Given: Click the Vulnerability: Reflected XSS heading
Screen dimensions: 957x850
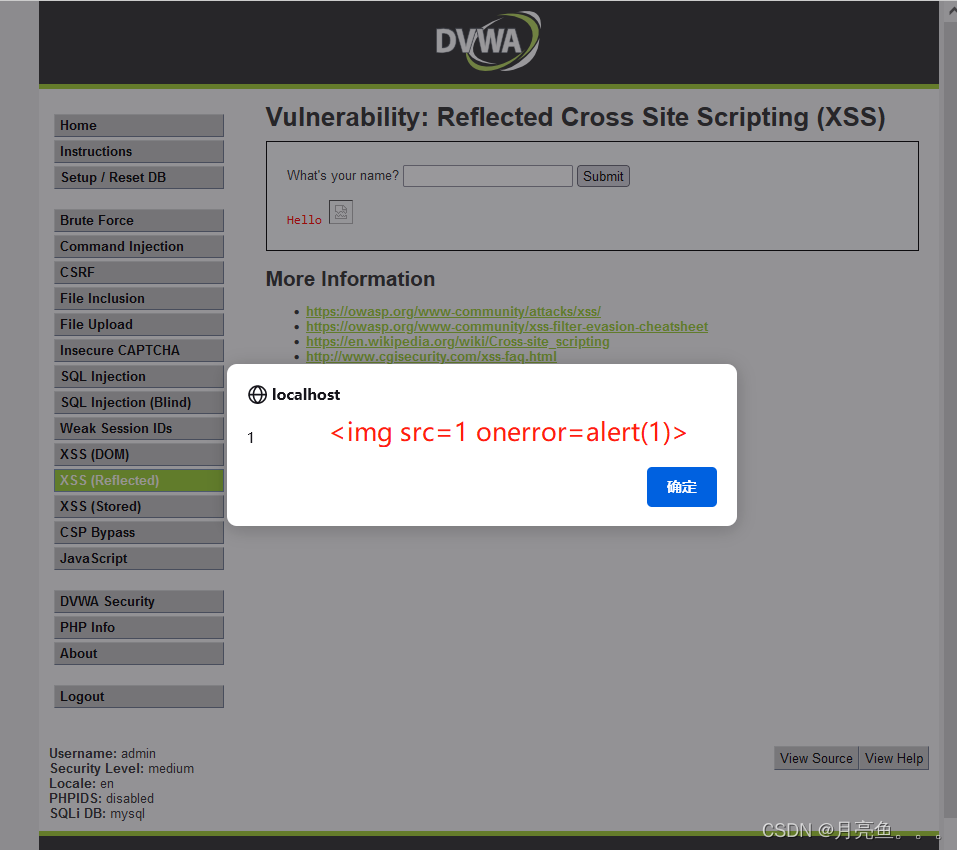Looking at the screenshot, I should pyautogui.click(x=575, y=117).
